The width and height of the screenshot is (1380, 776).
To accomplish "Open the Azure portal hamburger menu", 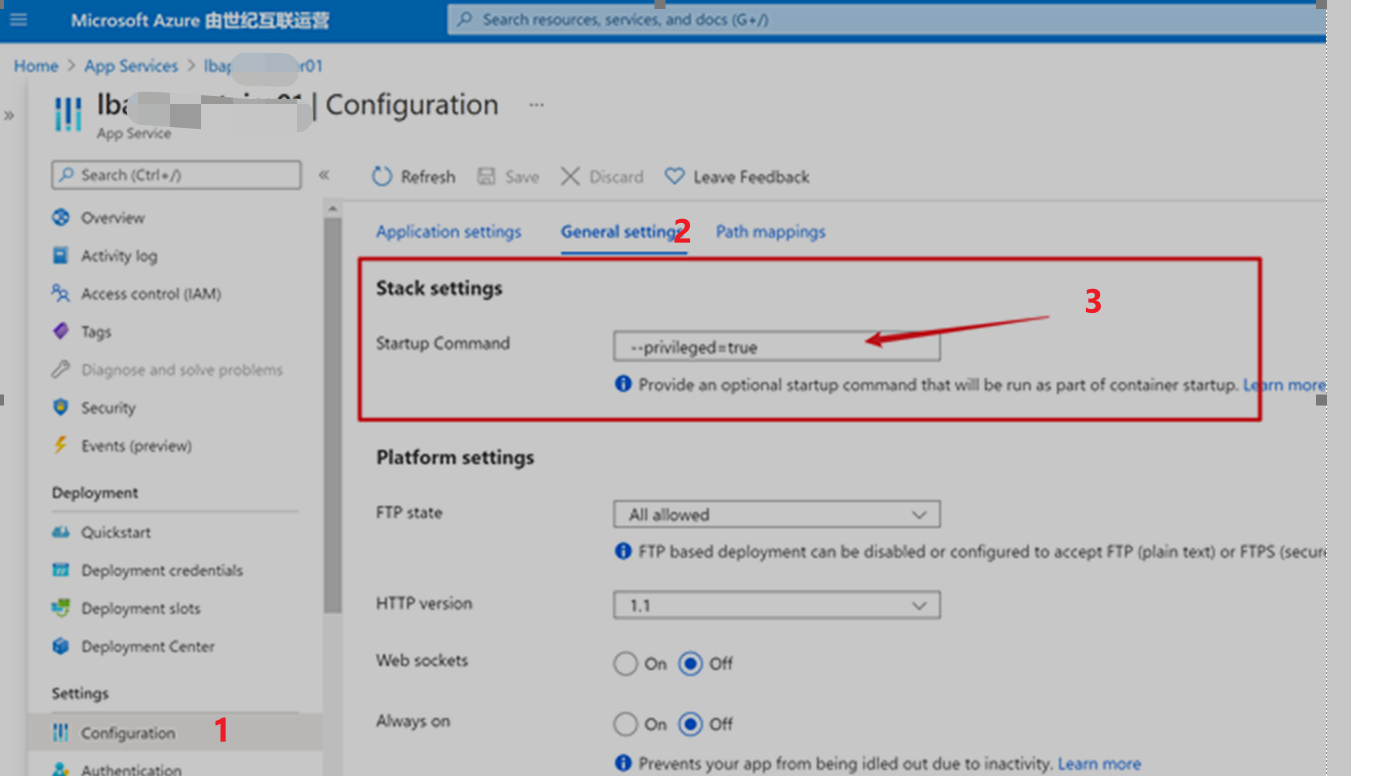I will 18,20.
